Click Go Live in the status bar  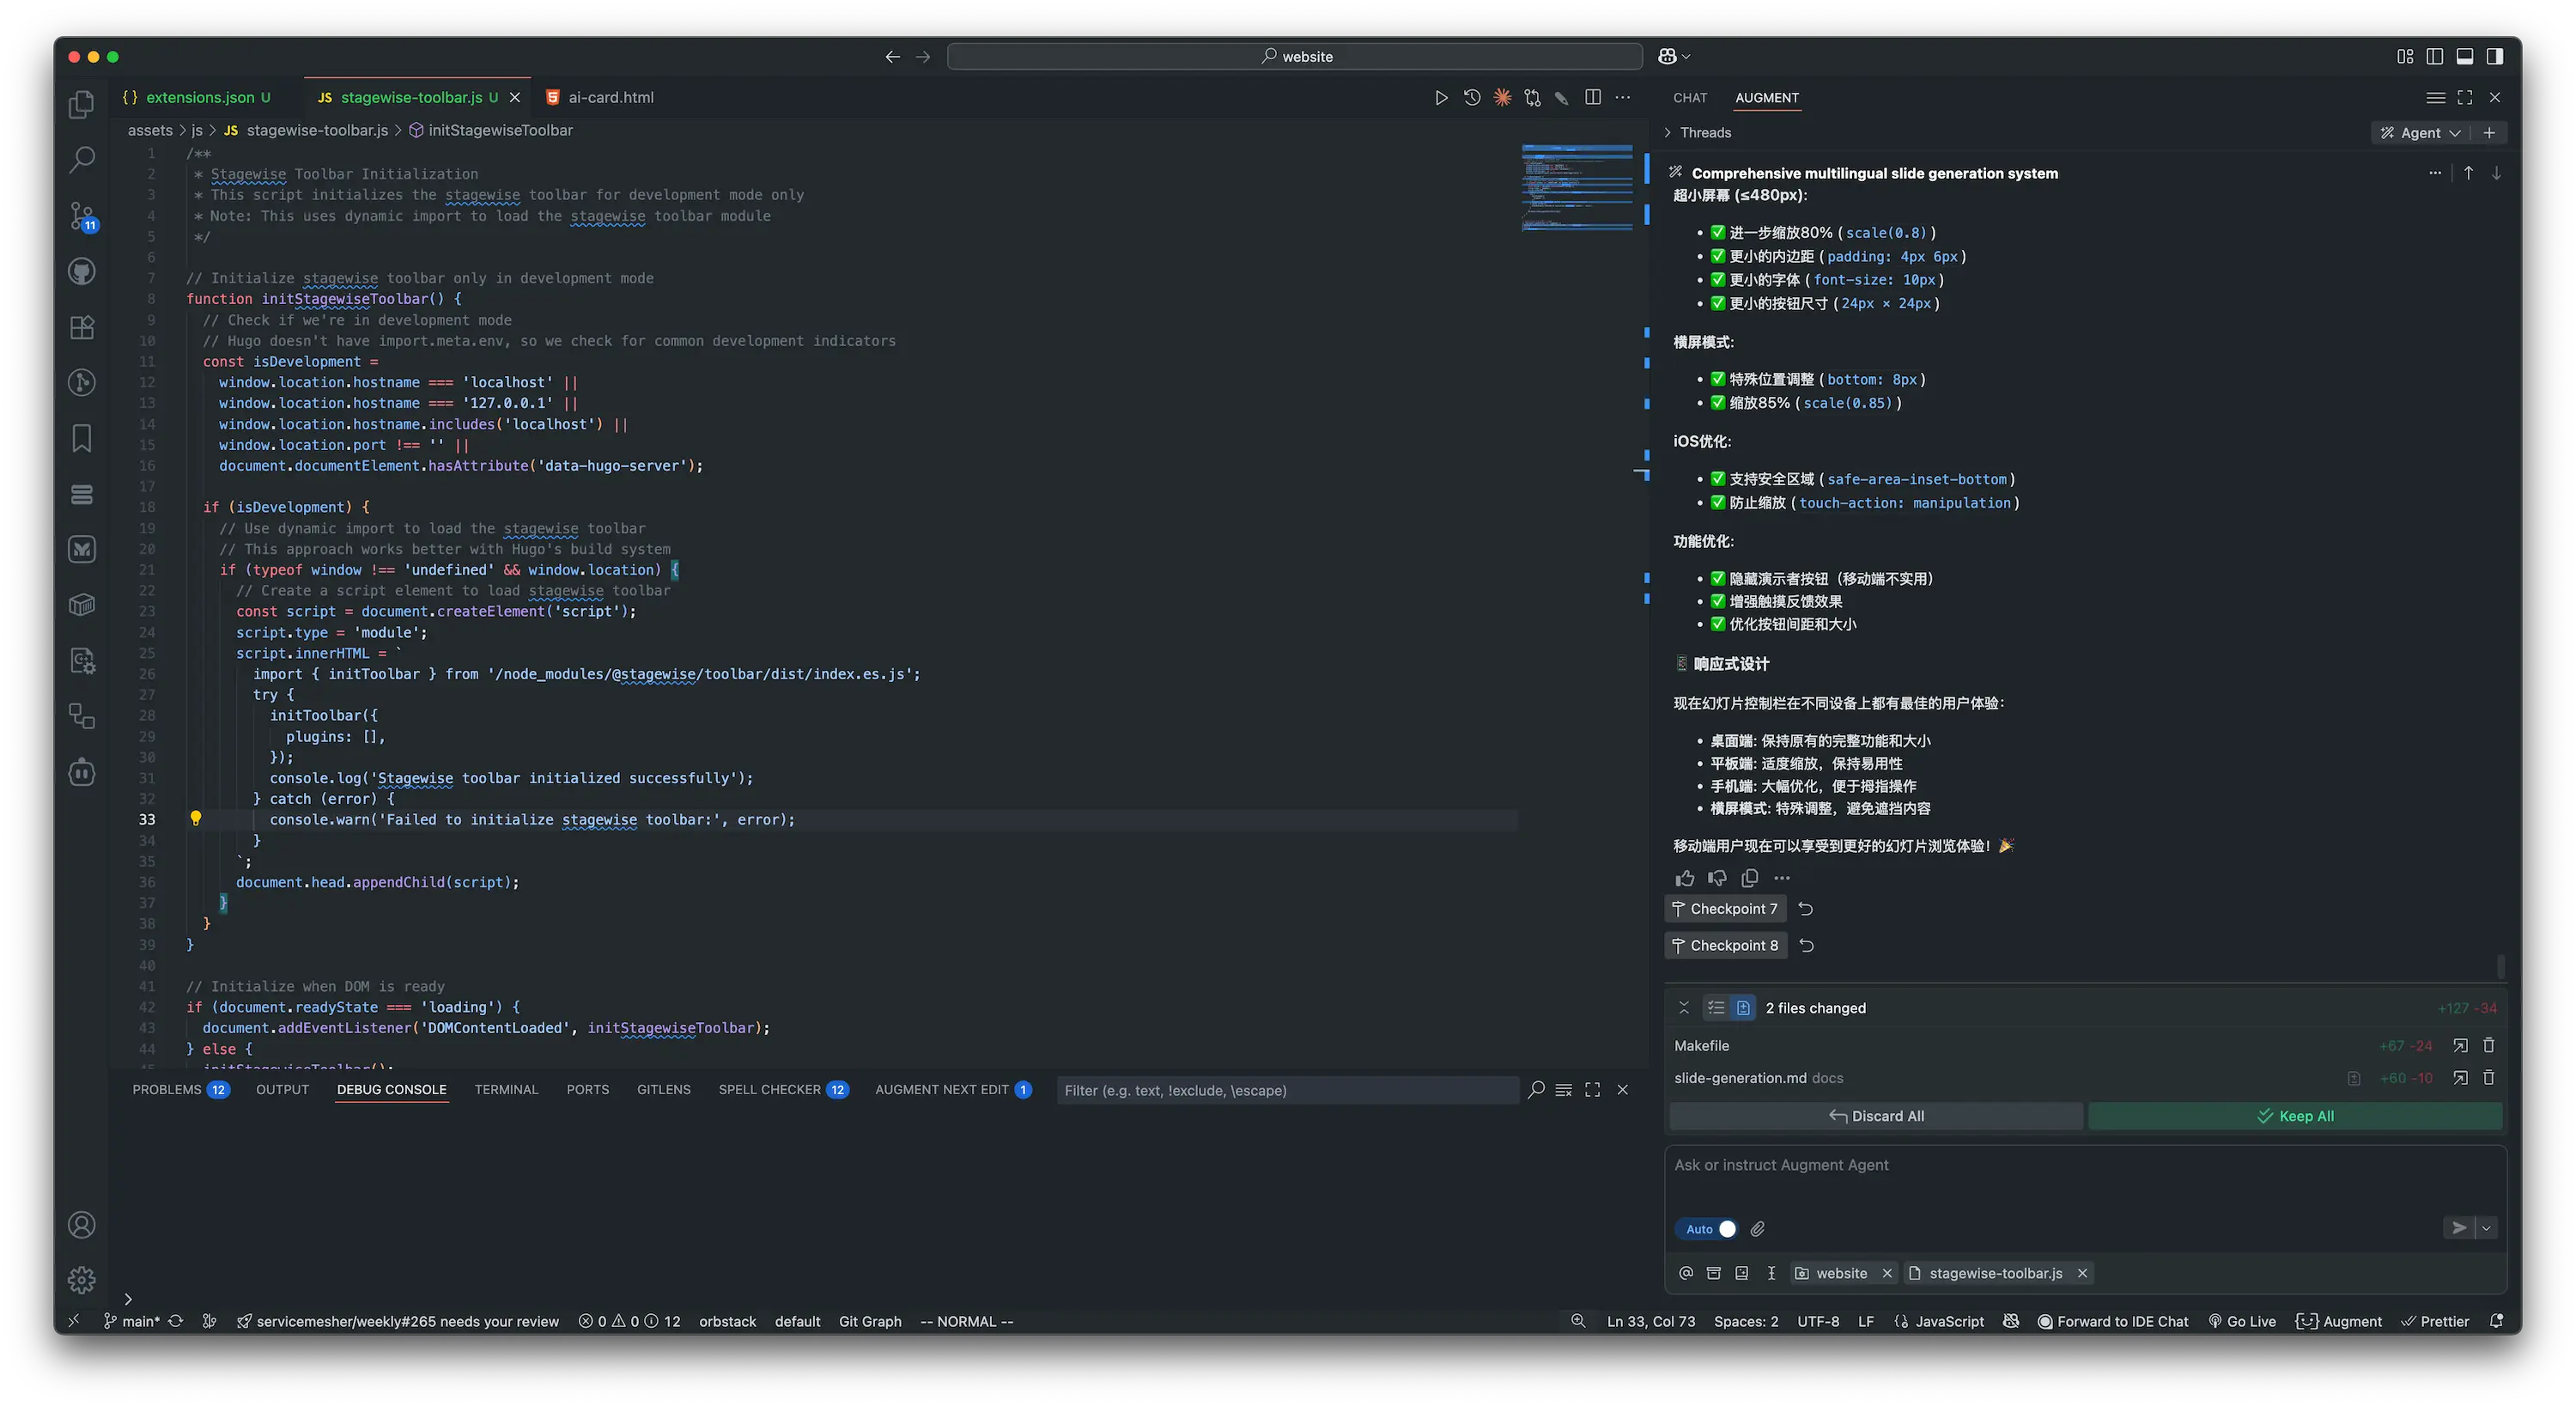click(2242, 1322)
